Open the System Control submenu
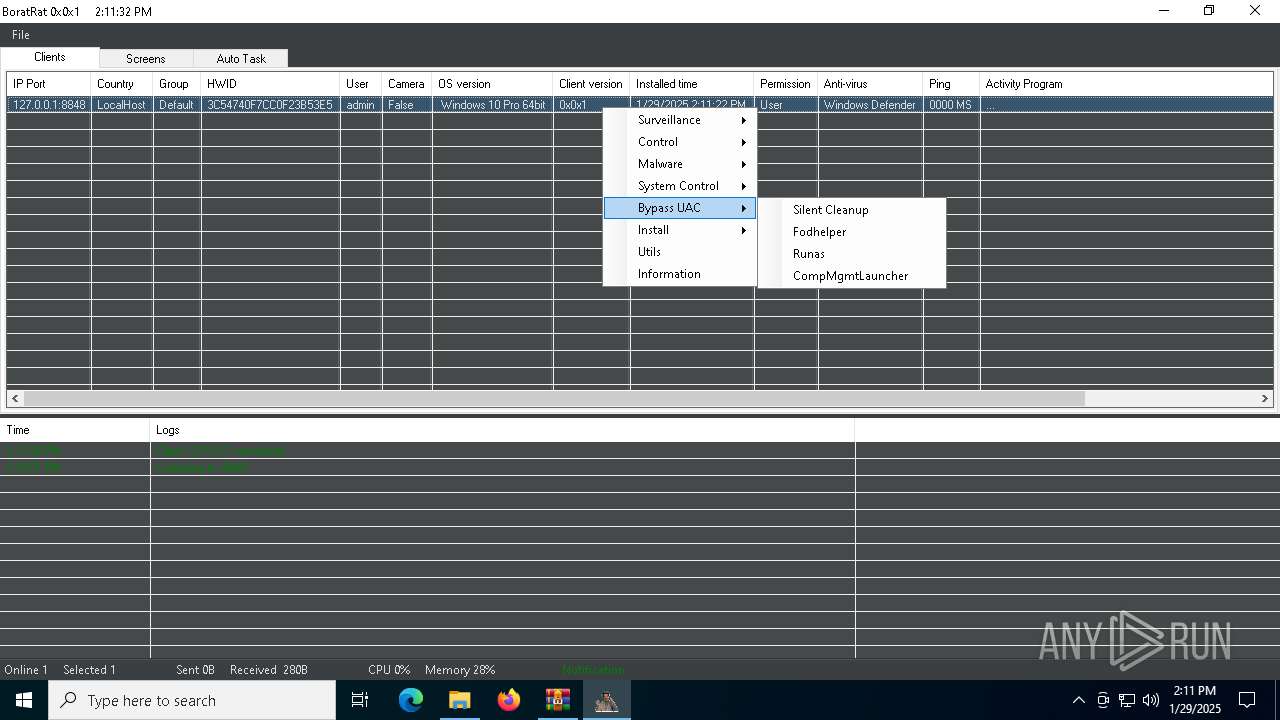1280x720 pixels. 680,186
